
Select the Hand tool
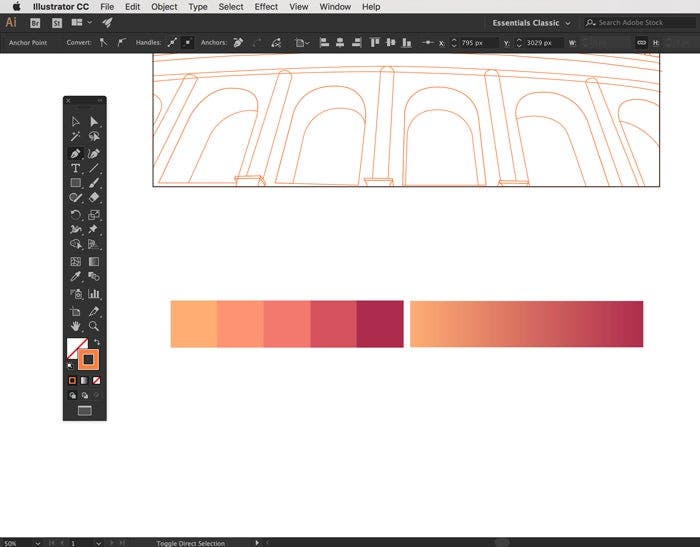[75, 326]
